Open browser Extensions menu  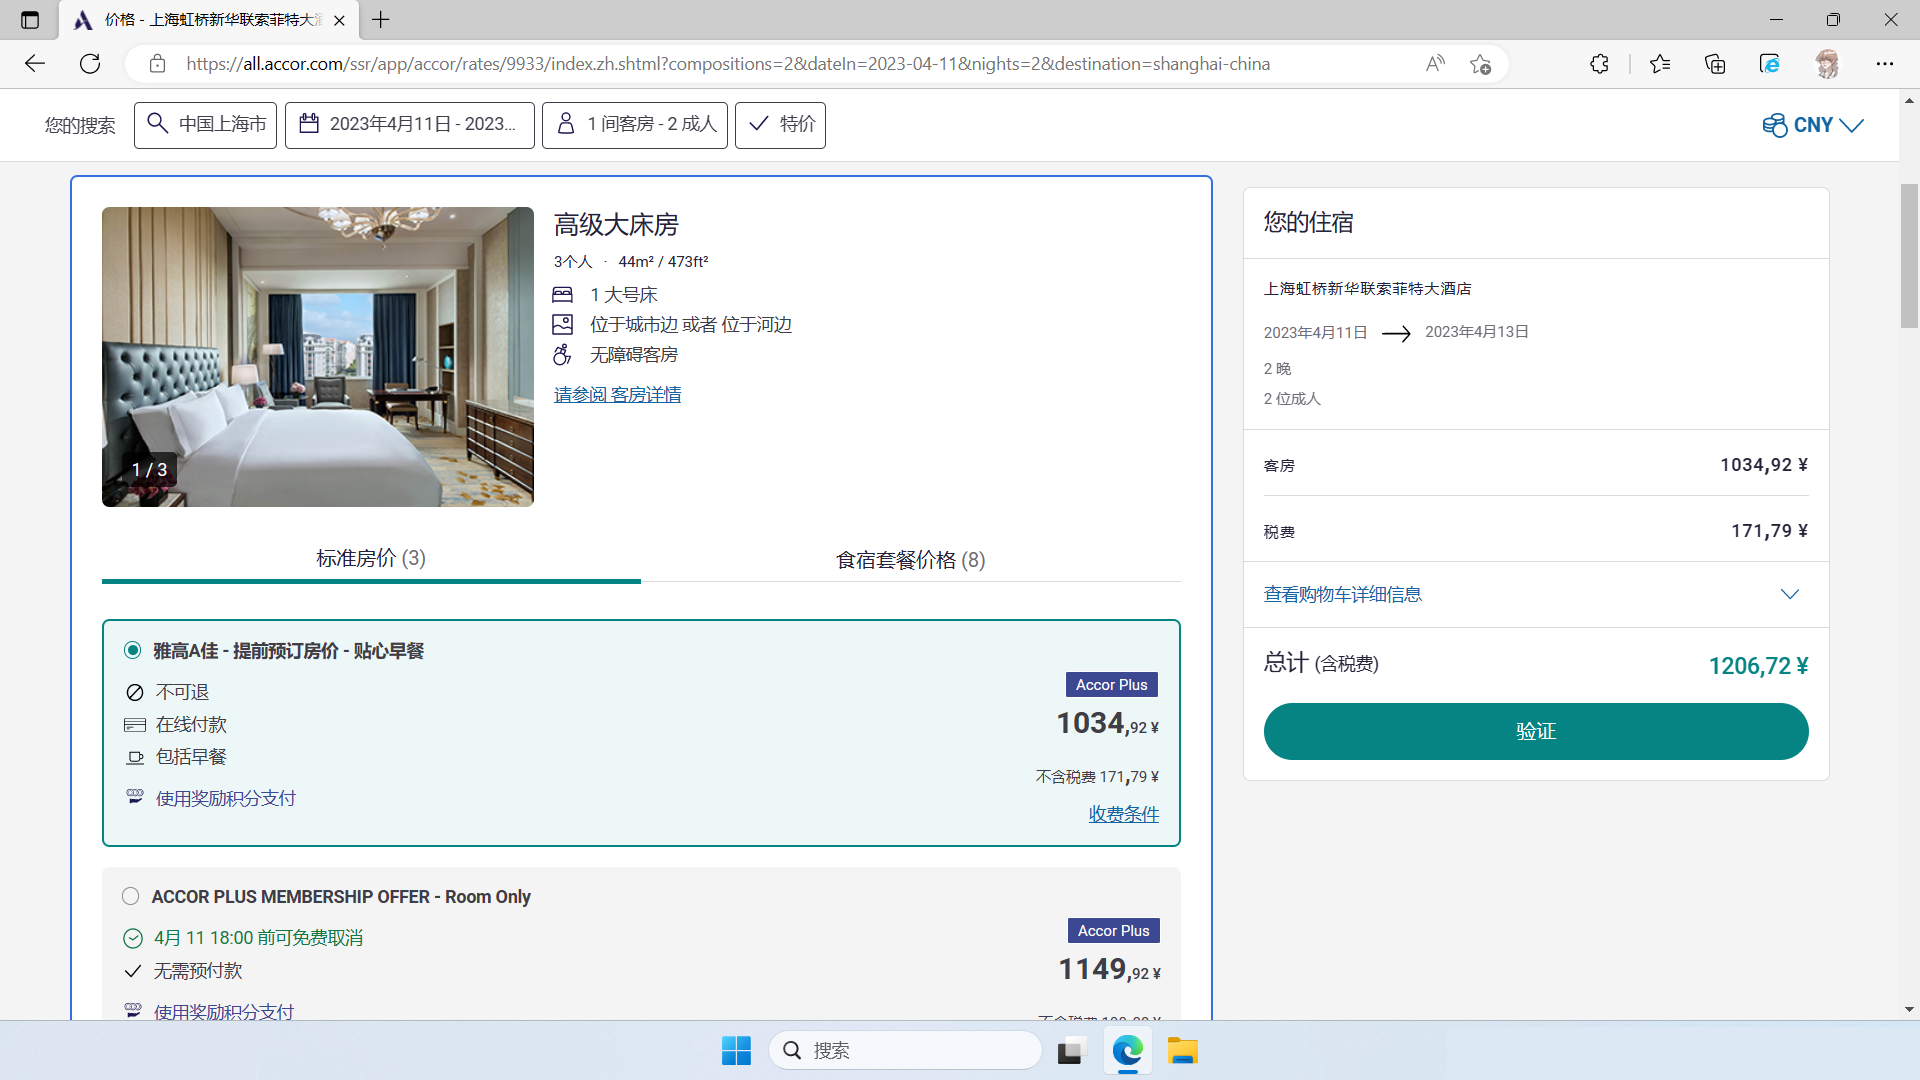pyautogui.click(x=1599, y=64)
